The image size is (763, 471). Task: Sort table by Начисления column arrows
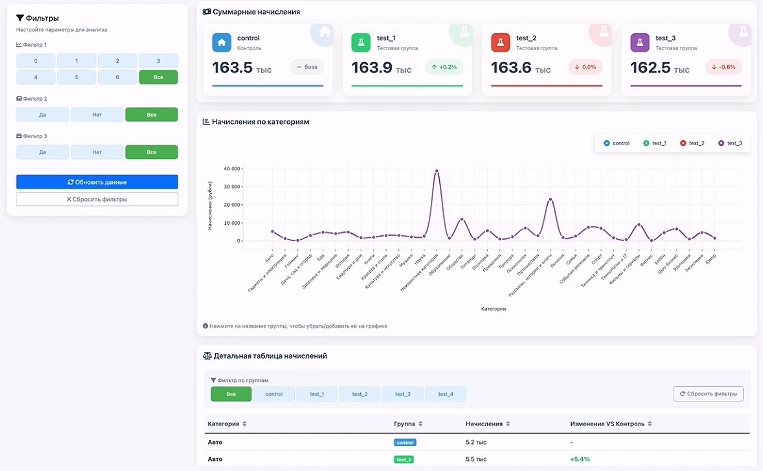tap(508, 424)
